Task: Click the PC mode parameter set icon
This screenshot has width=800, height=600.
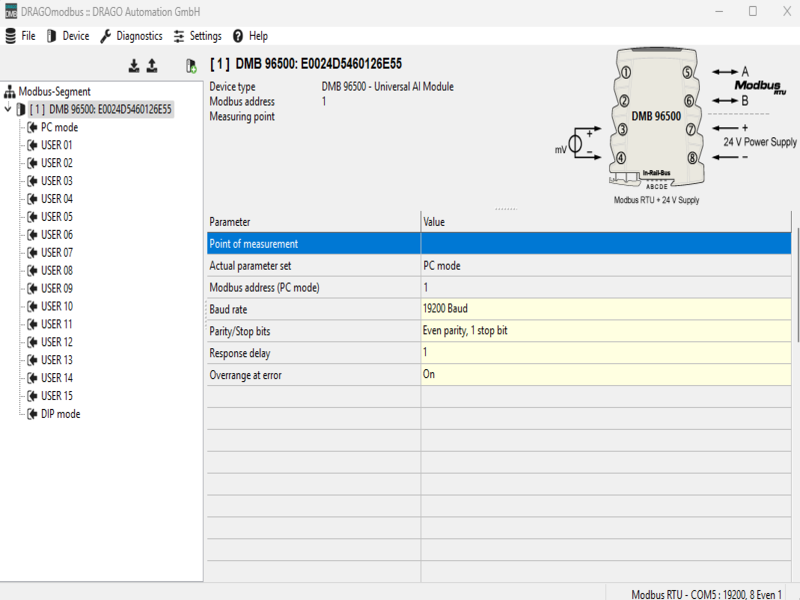Action: pos(32,128)
